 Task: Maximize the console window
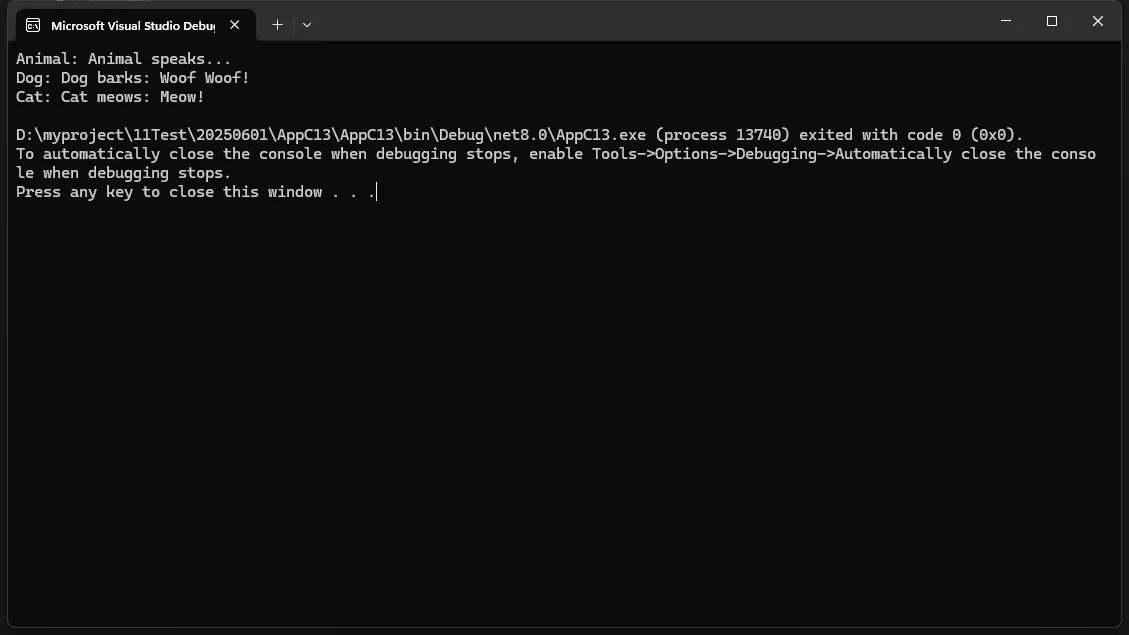[1052, 21]
